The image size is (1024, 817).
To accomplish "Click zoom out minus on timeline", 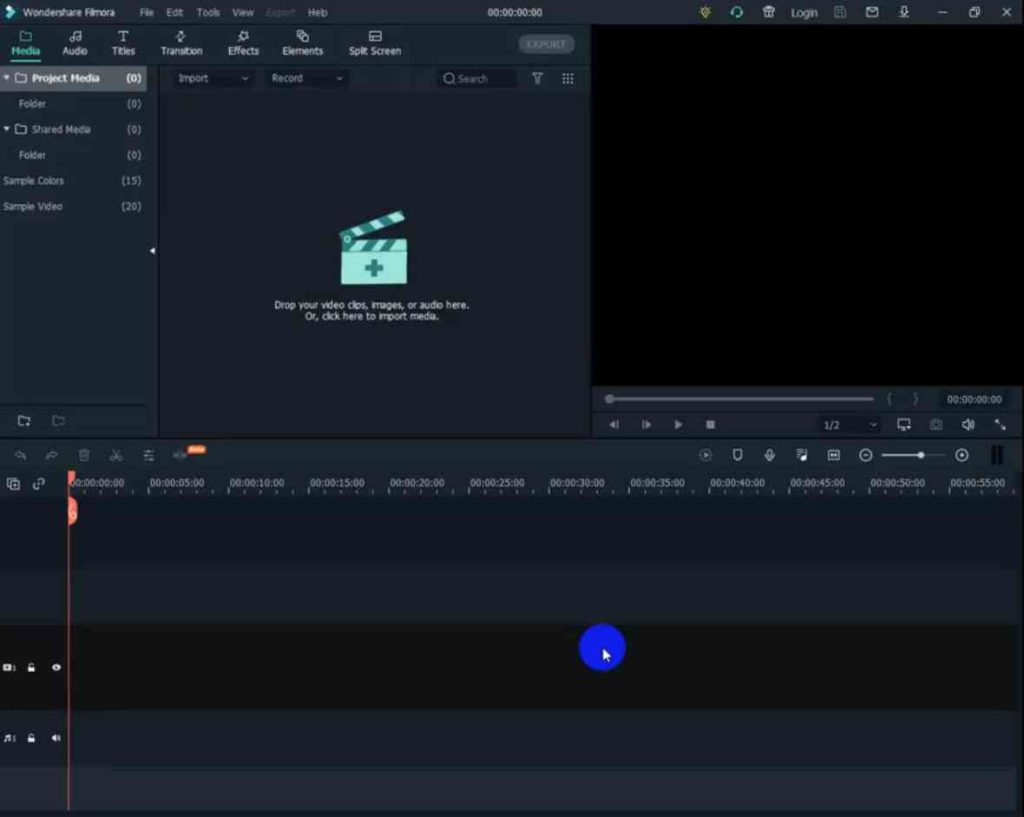I will point(865,455).
